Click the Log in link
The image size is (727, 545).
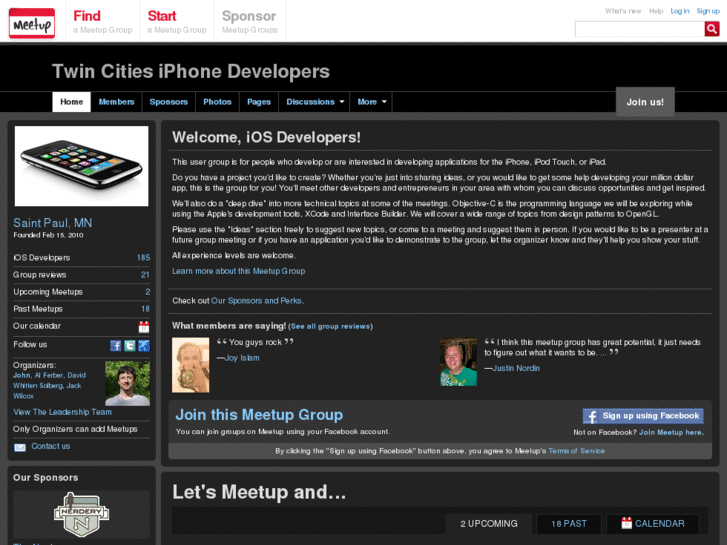(680, 11)
